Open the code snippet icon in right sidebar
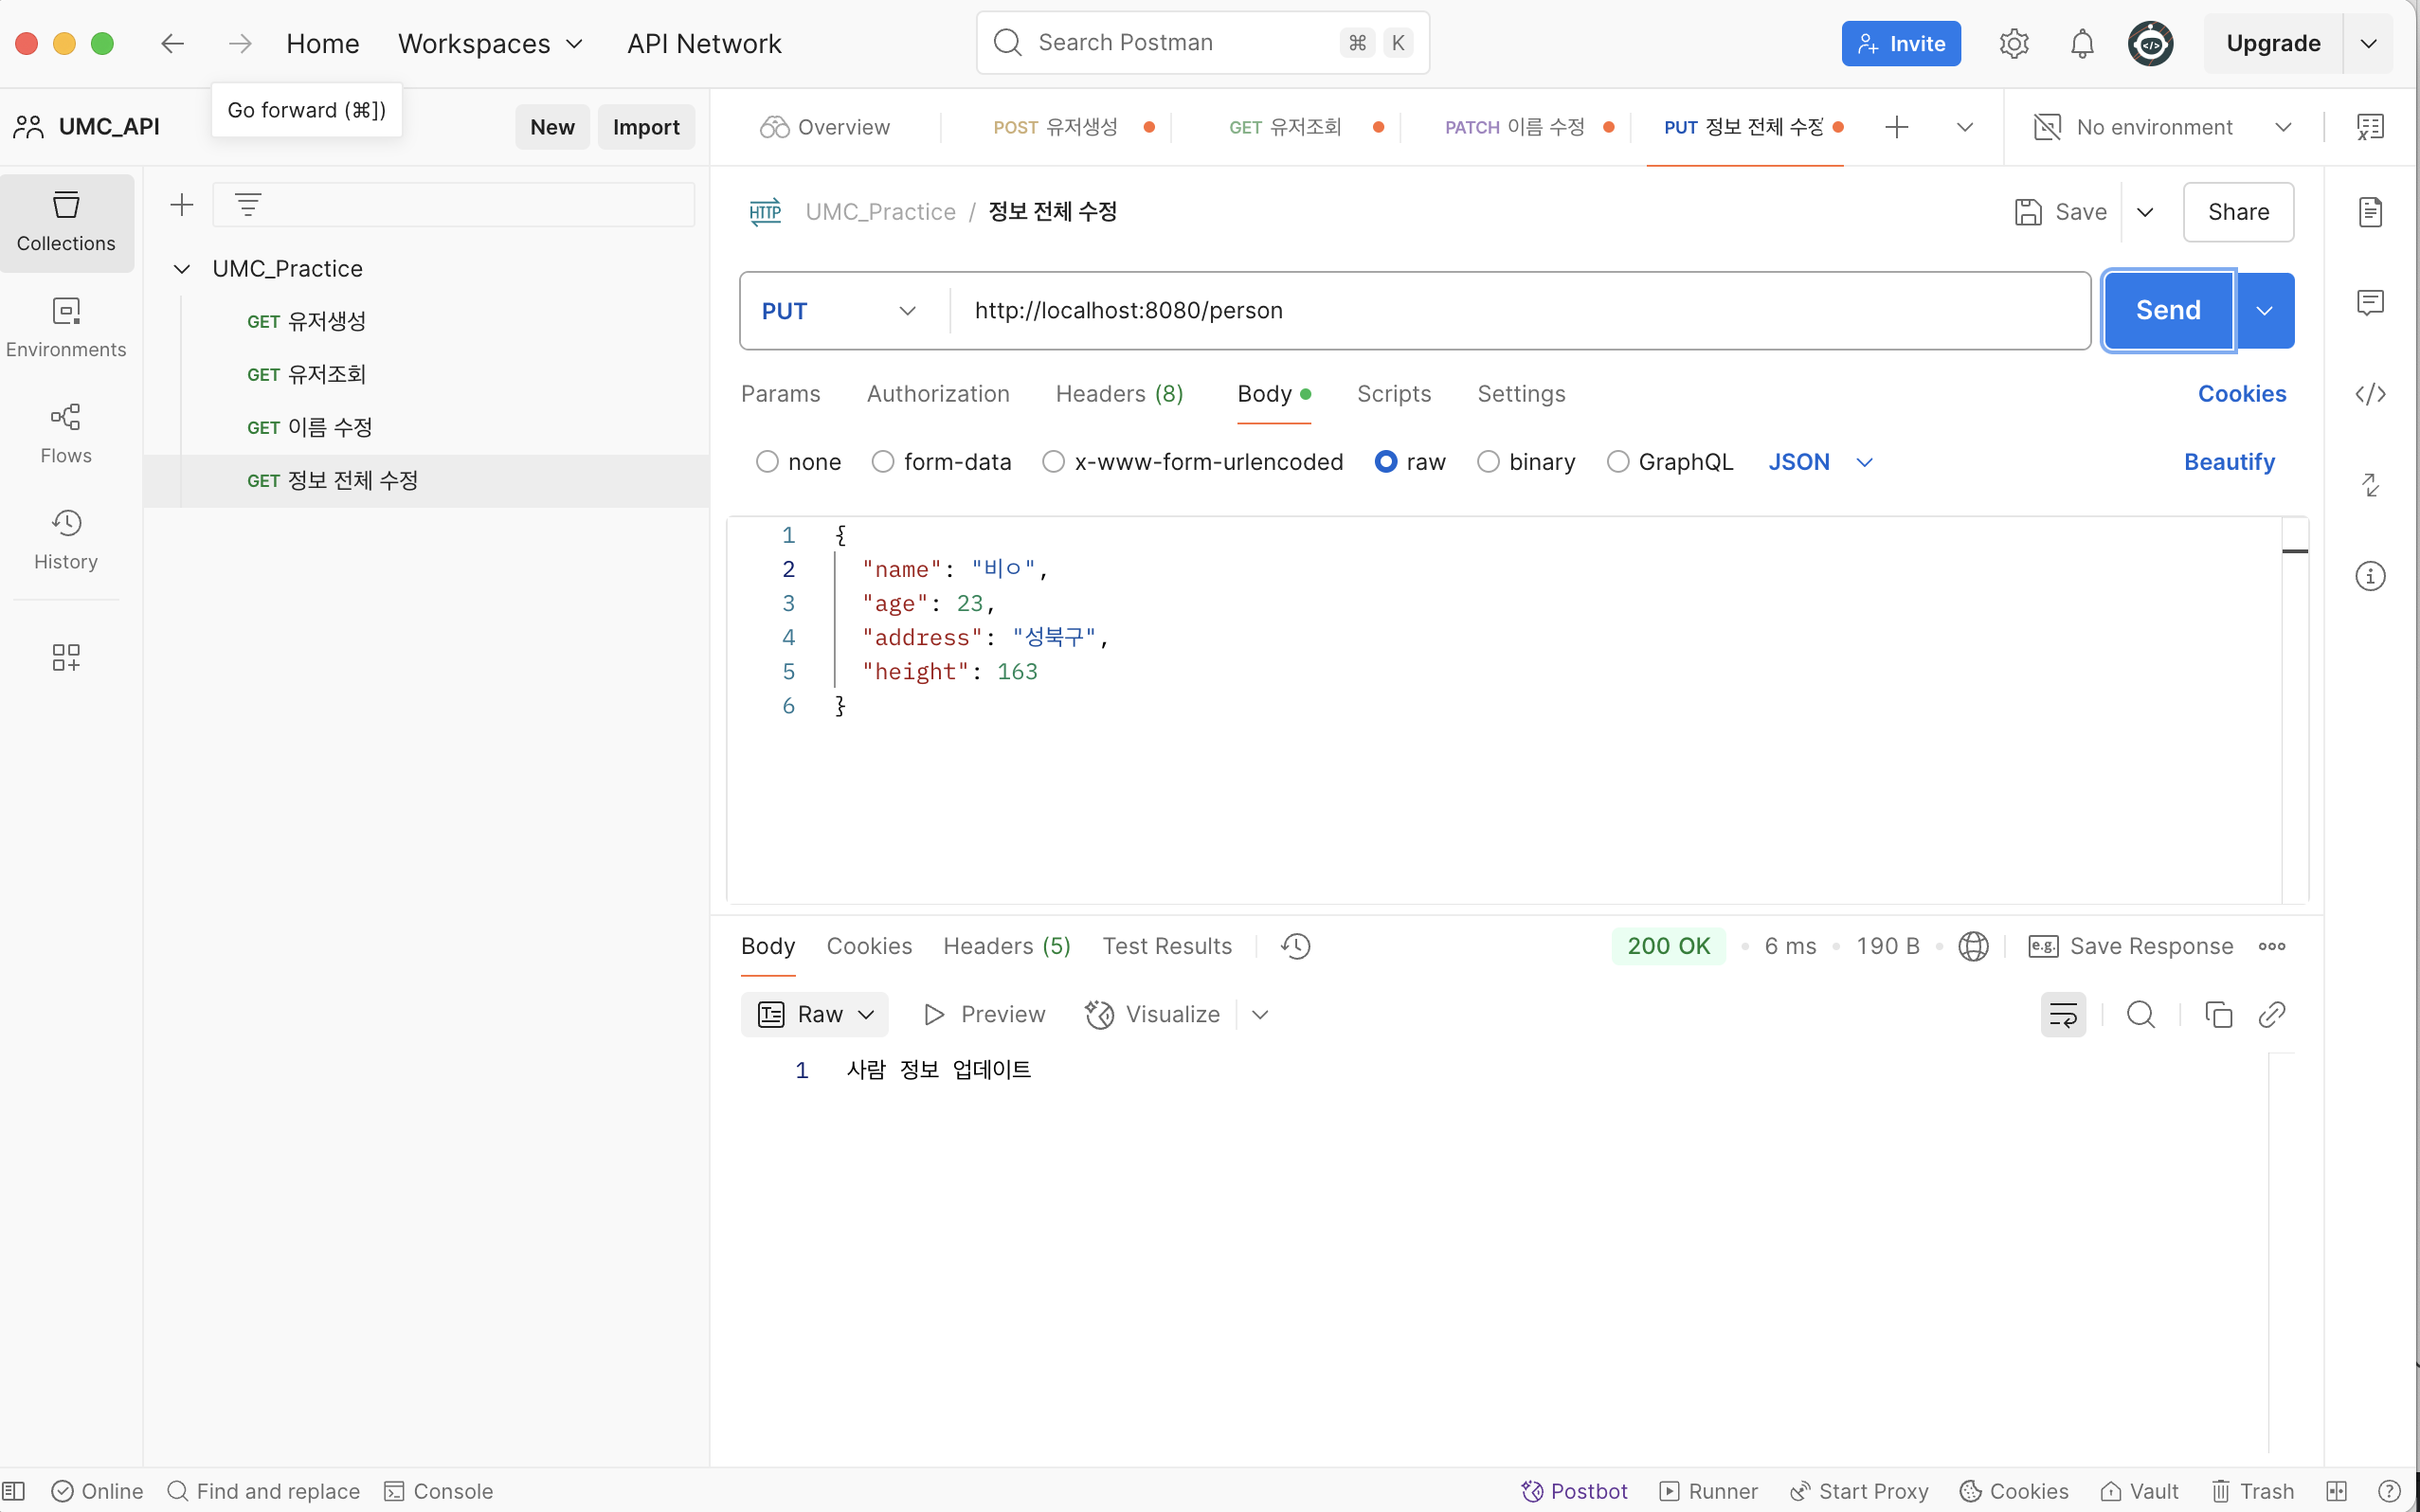 [x=2370, y=394]
